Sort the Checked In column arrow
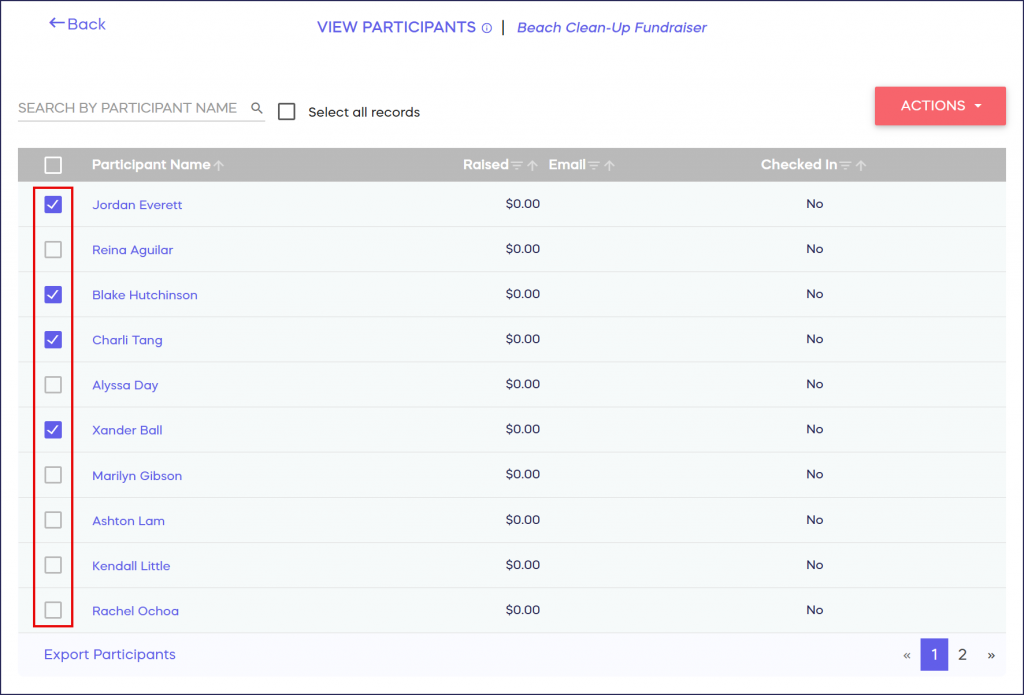The image size is (1024, 695). pyautogui.click(x=861, y=165)
